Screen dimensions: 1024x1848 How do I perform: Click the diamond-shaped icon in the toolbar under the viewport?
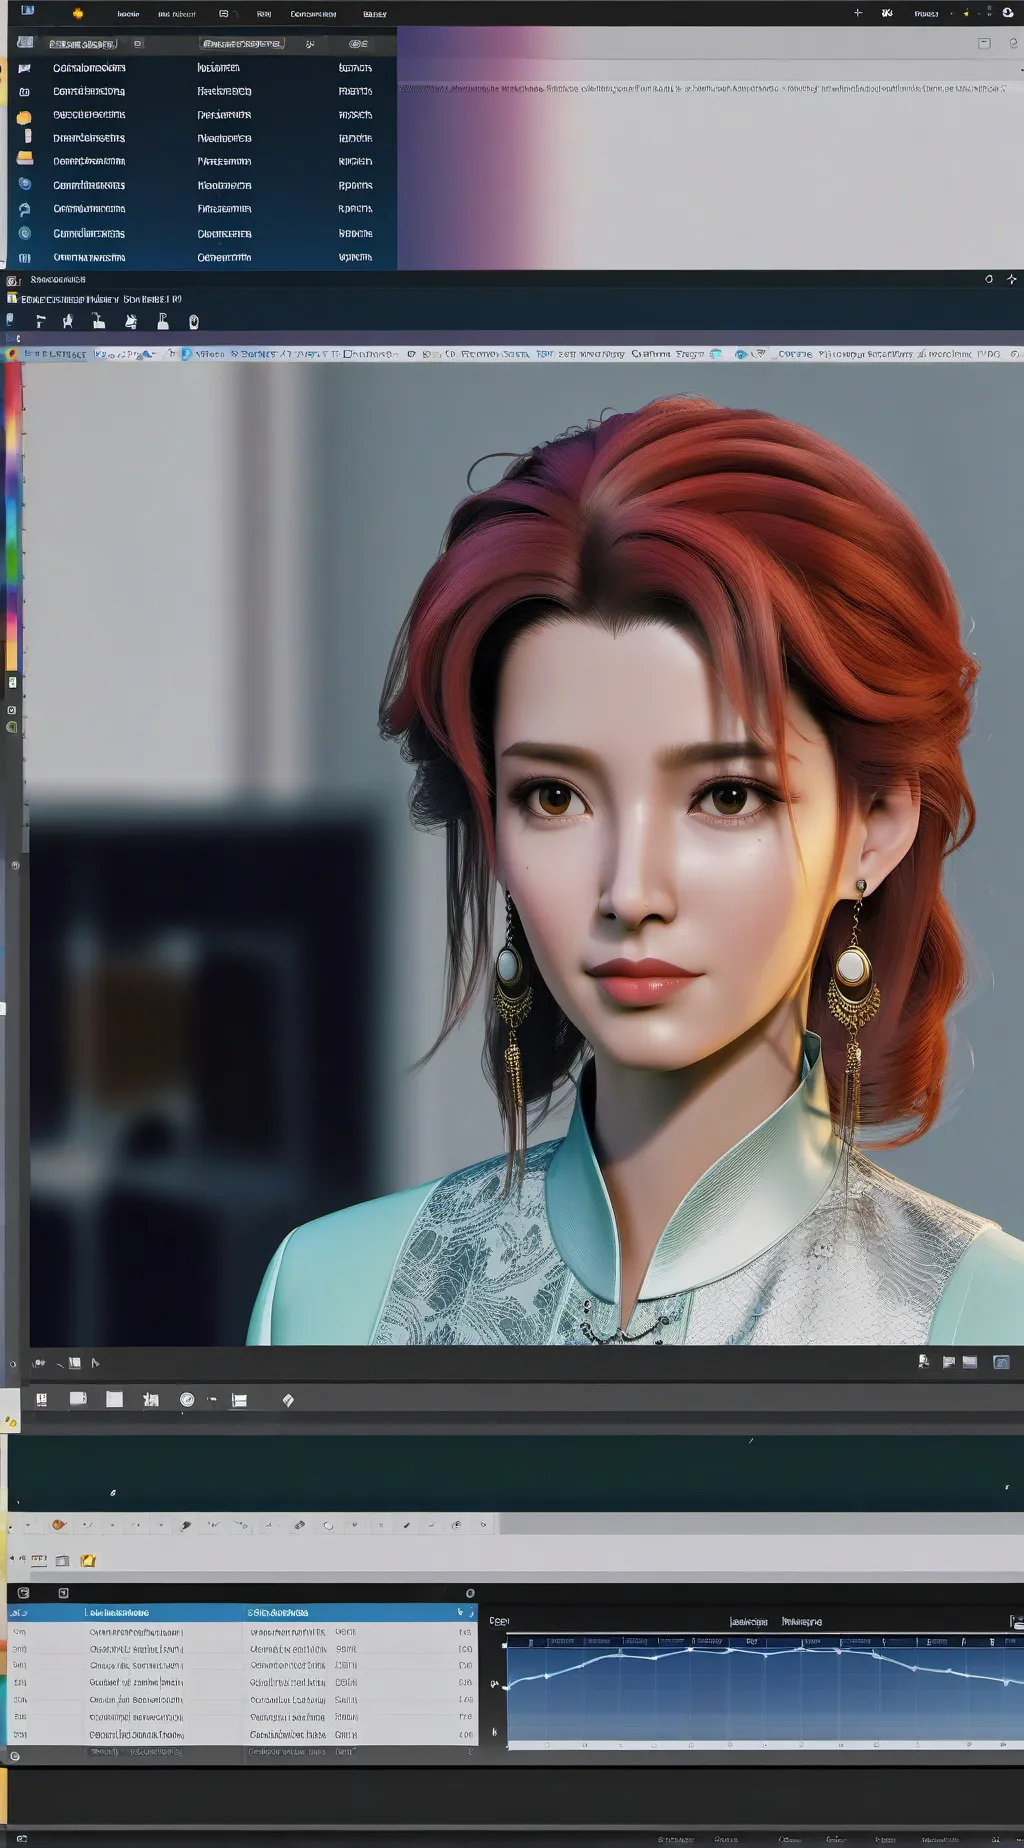coord(288,1400)
